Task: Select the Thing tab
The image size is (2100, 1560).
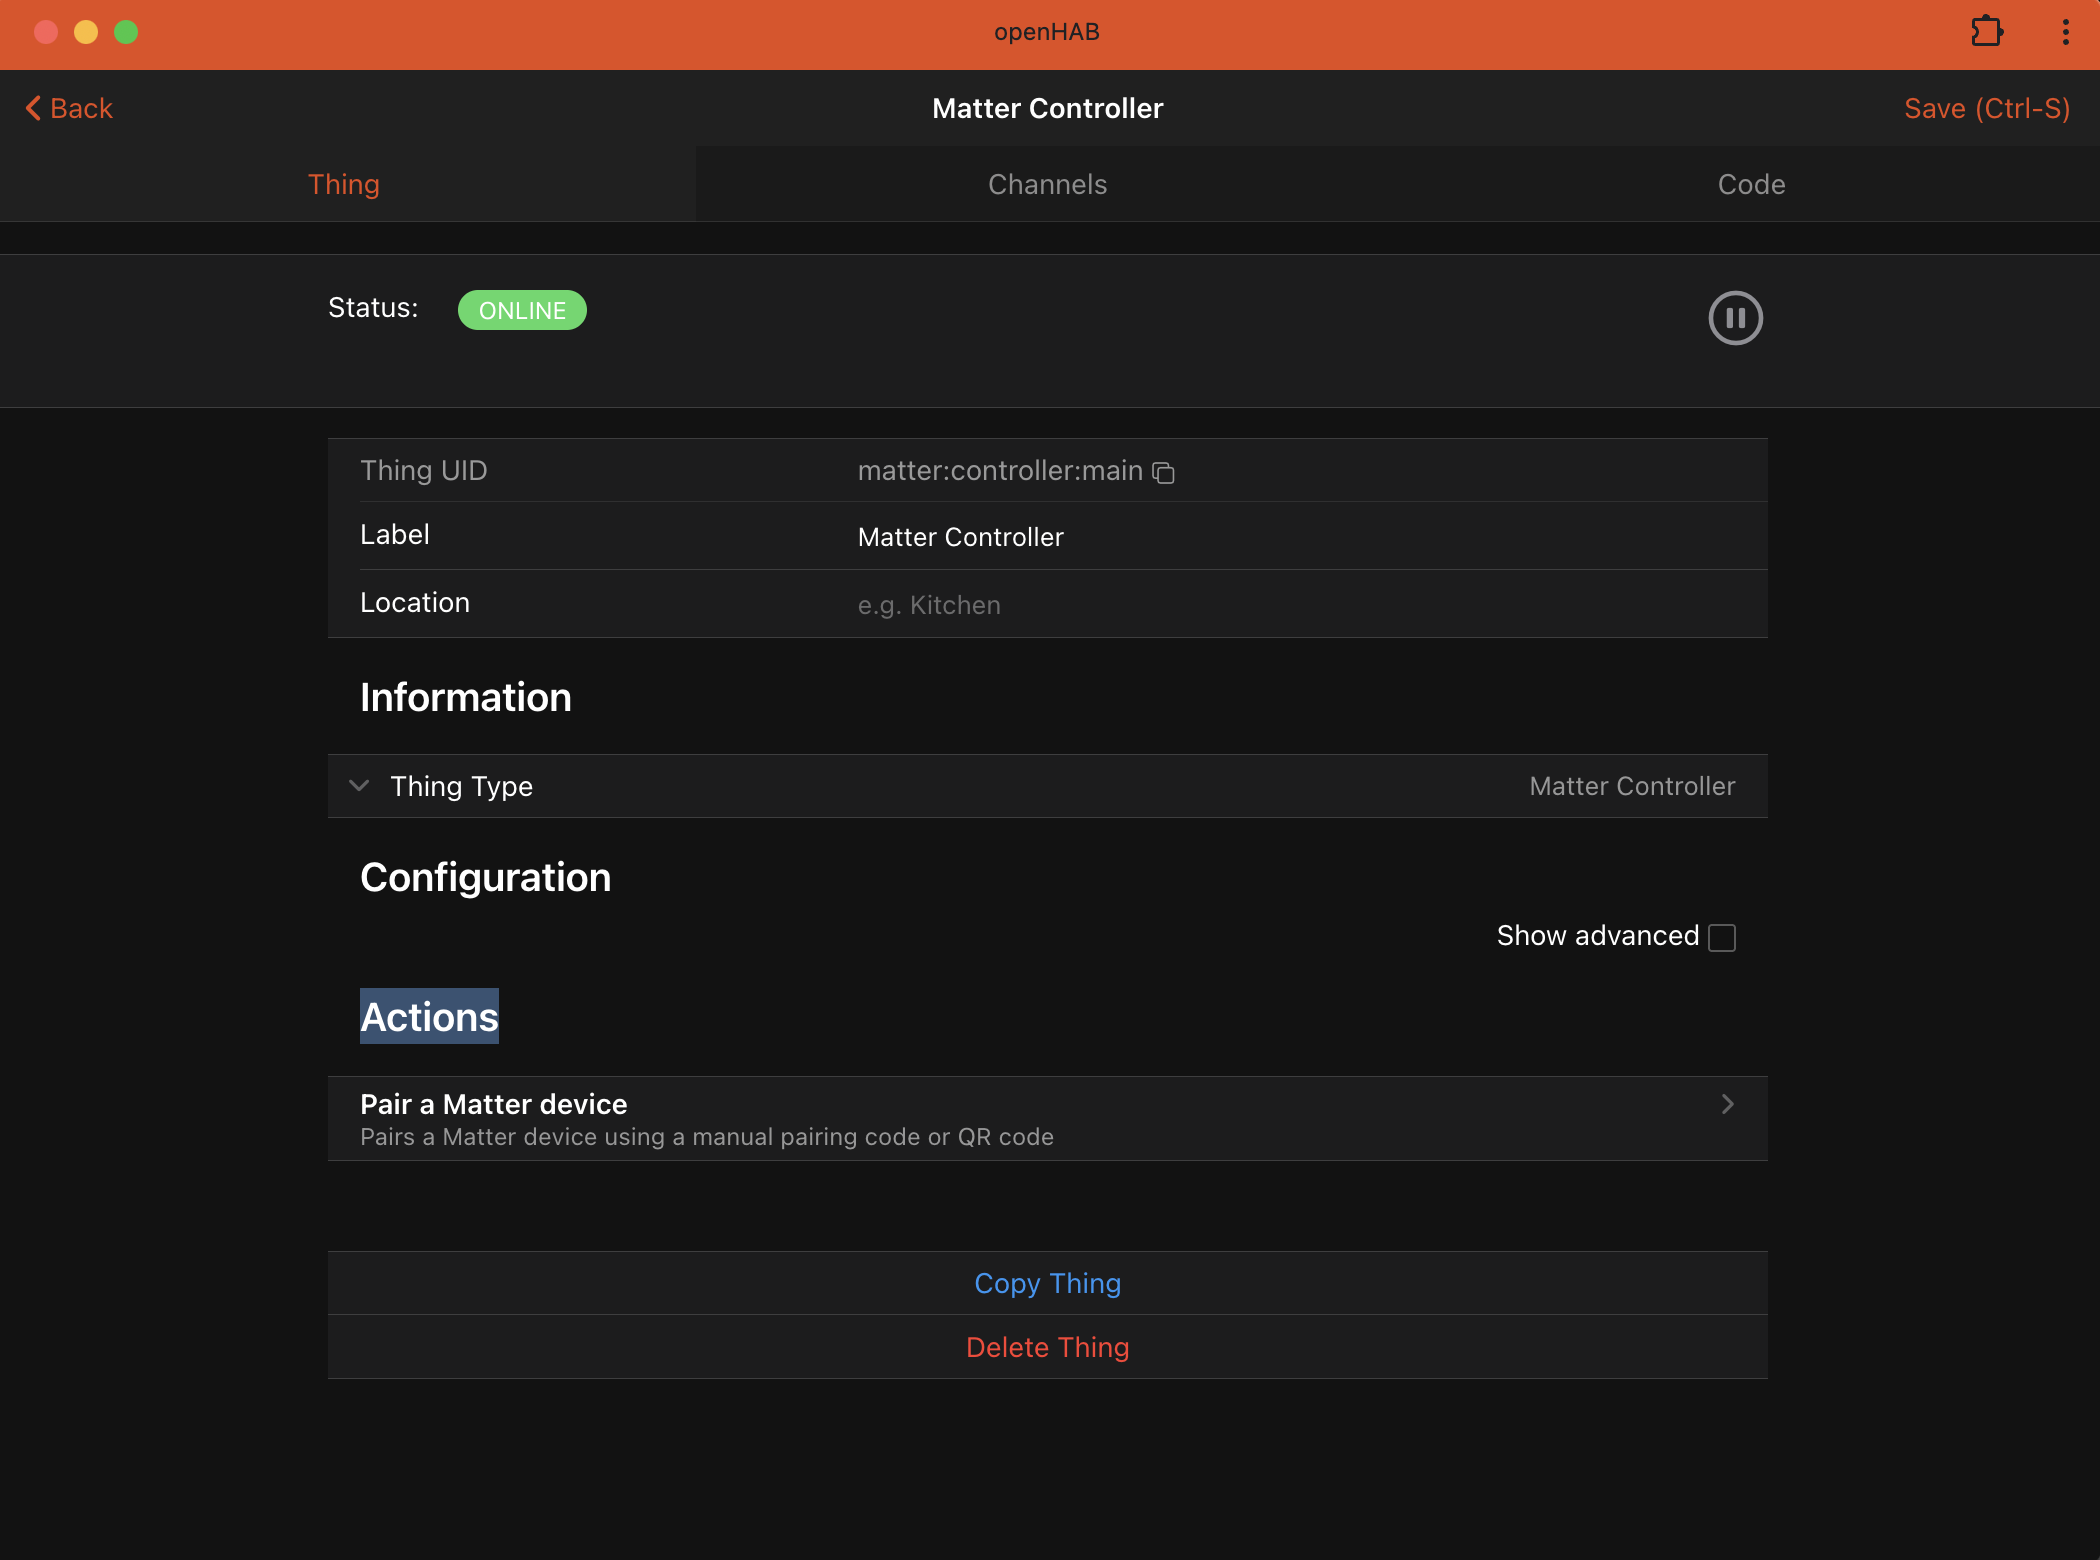Action: (x=344, y=184)
